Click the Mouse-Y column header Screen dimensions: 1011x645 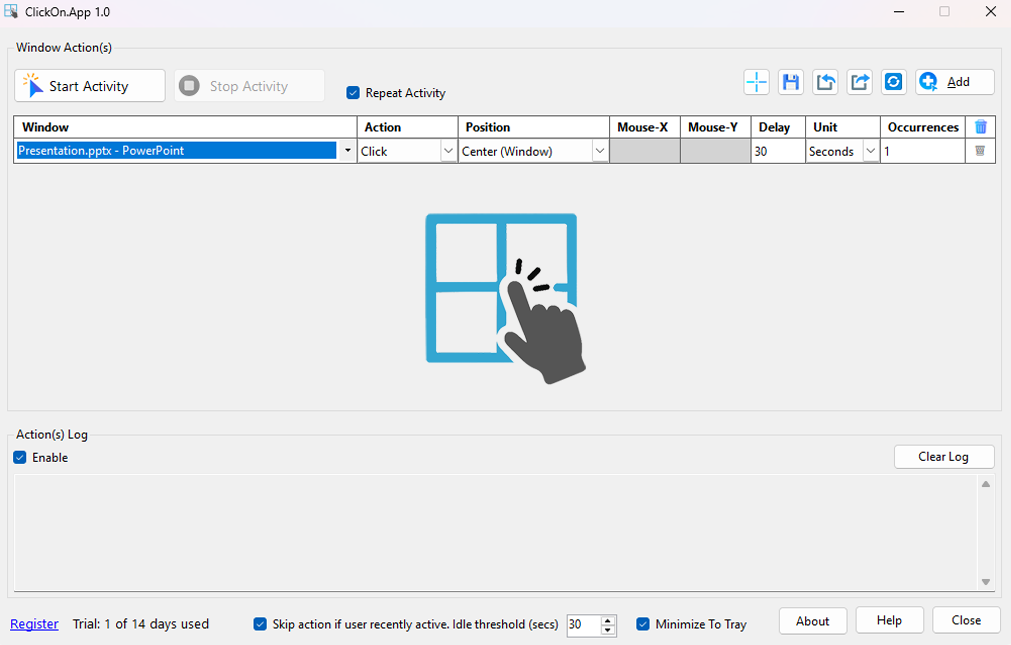[716, 127]
